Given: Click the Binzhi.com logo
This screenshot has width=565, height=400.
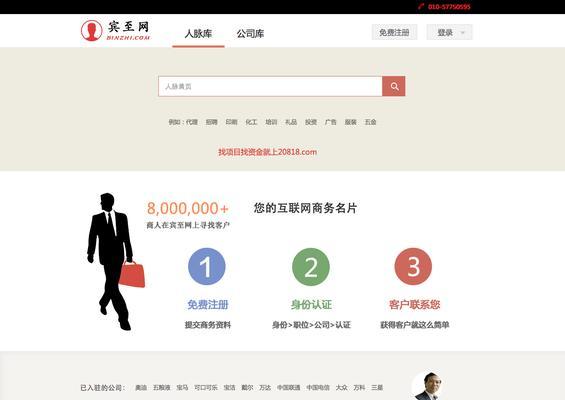Looking at the screenshot, I should [115, 30].
